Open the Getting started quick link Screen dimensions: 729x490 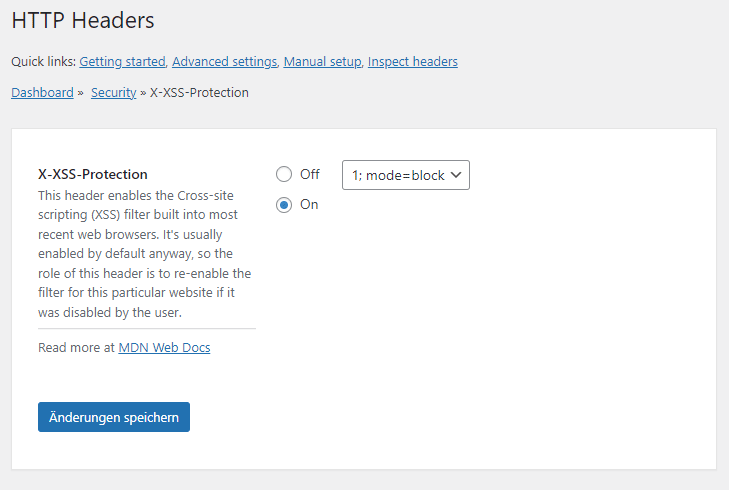coord(122,62)
